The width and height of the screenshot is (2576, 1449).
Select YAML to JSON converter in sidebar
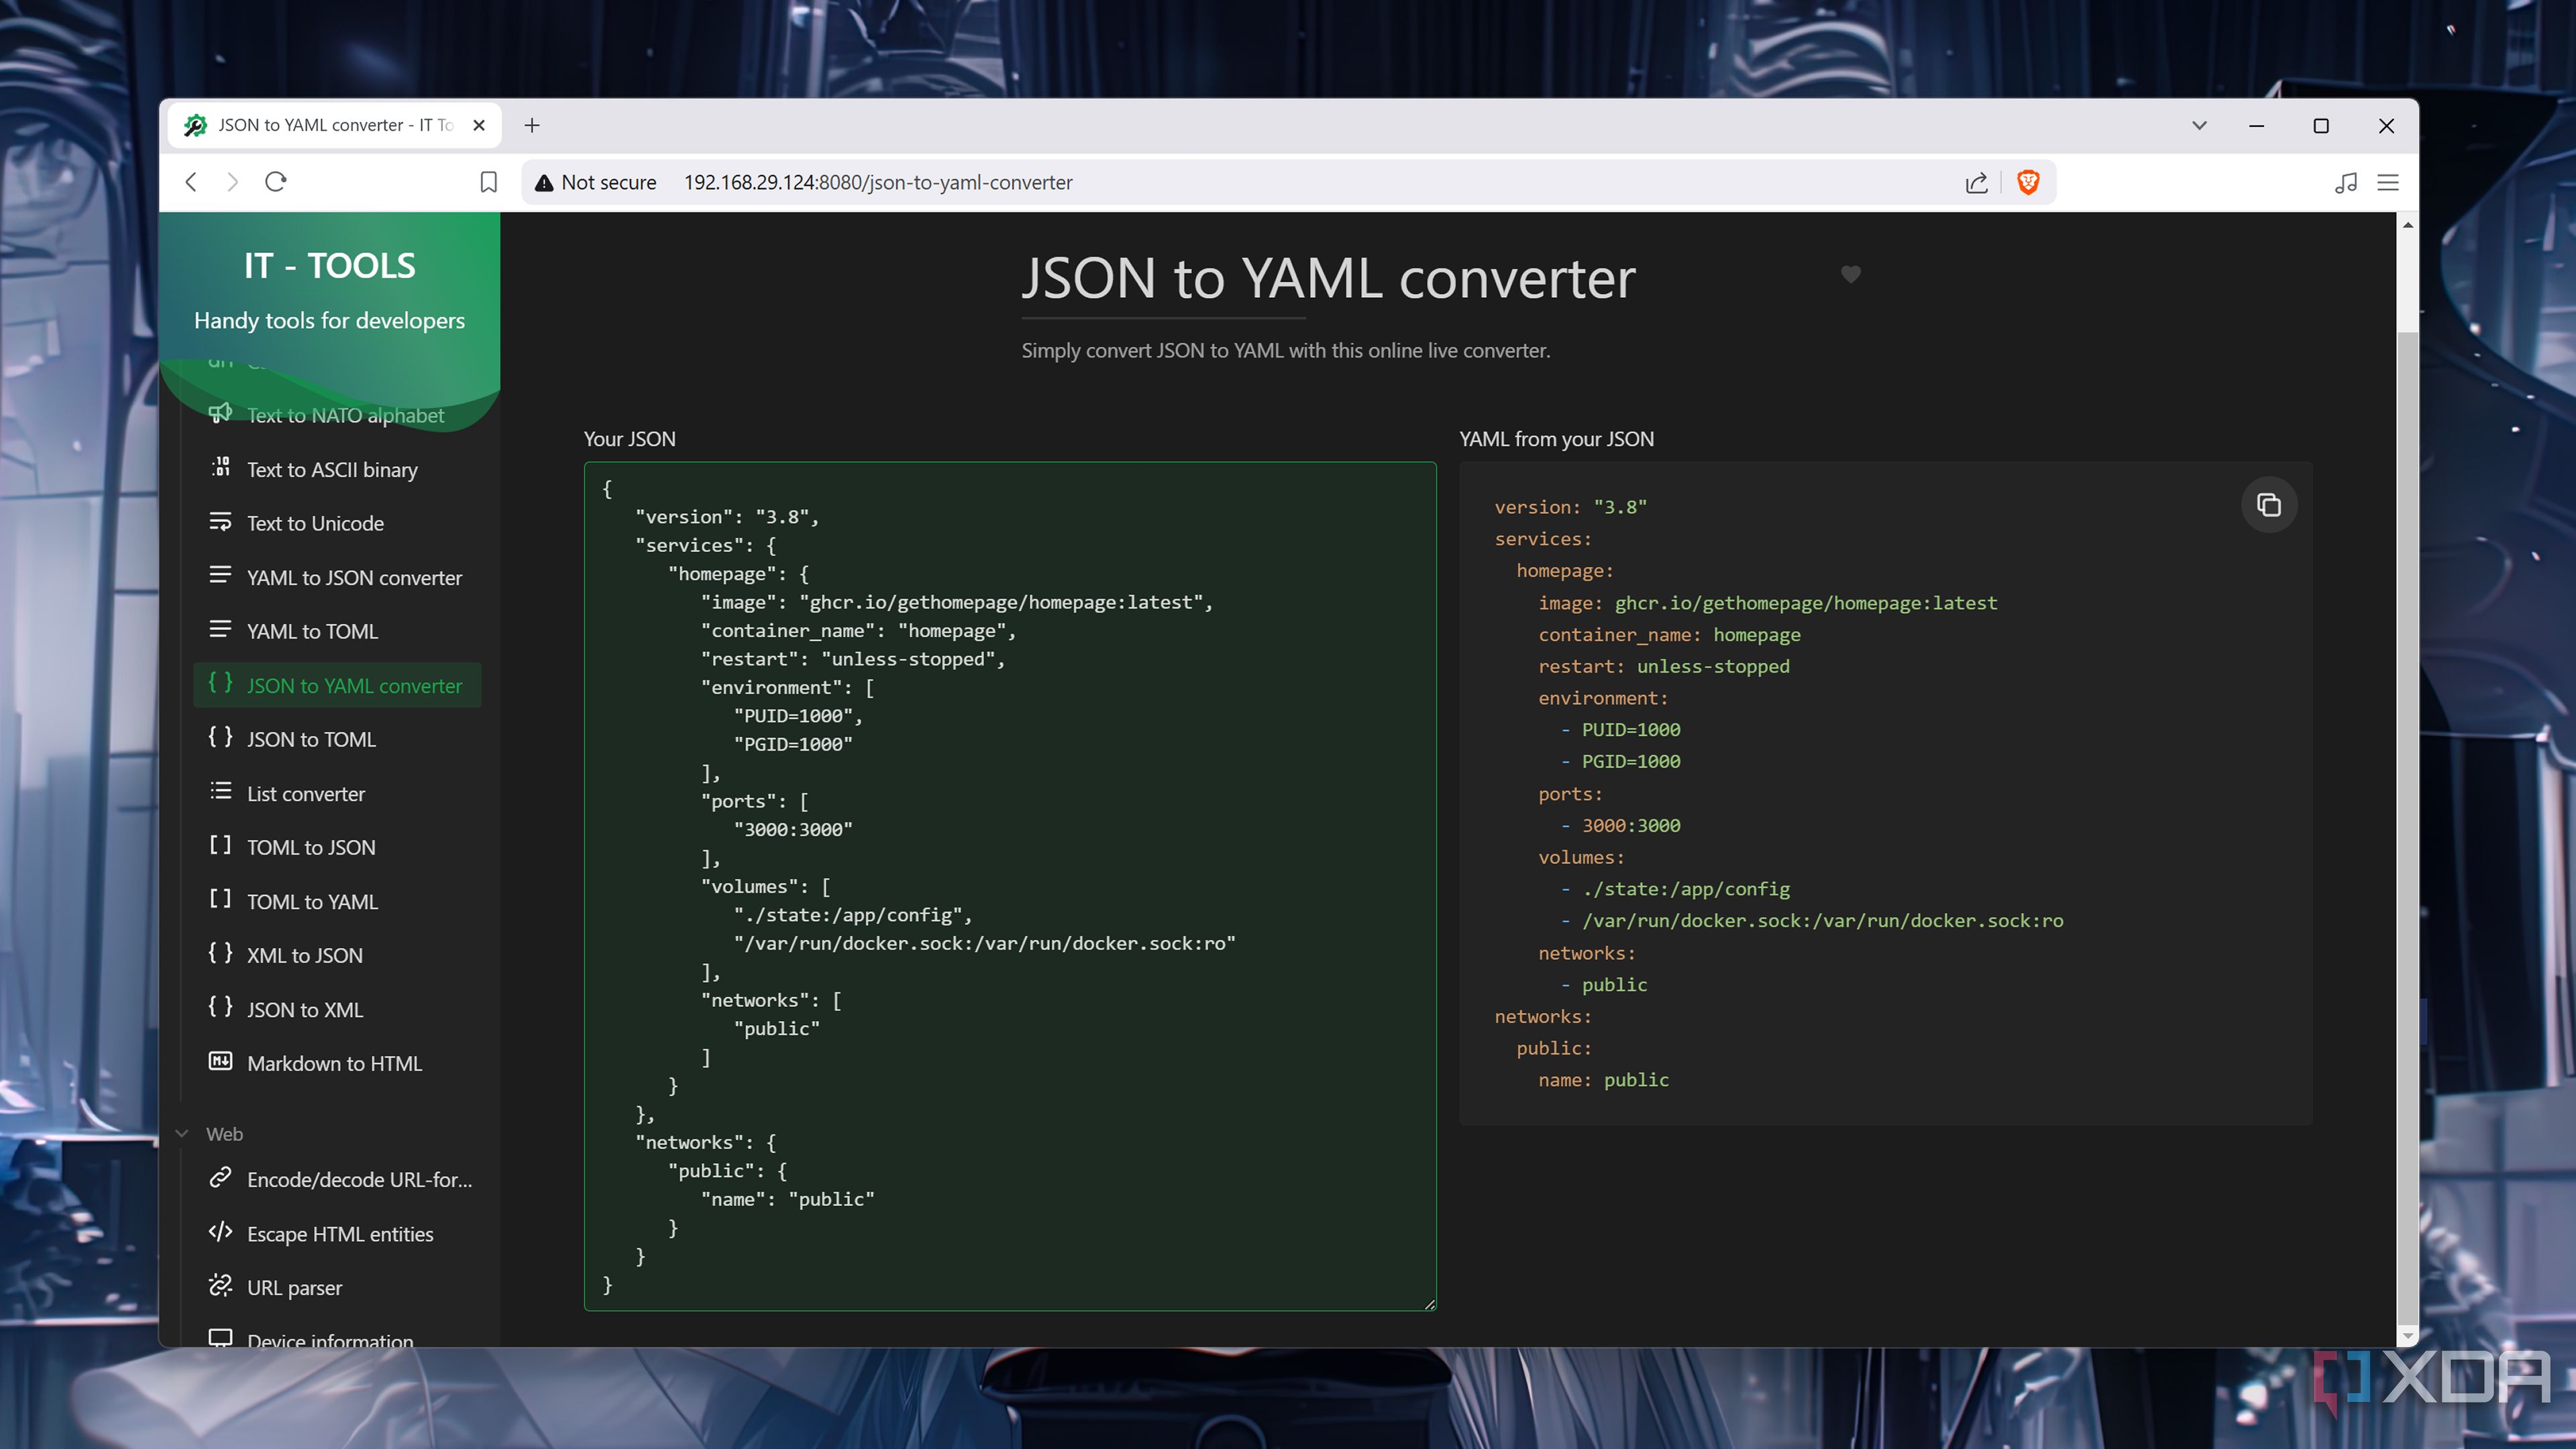click(353, 577)
